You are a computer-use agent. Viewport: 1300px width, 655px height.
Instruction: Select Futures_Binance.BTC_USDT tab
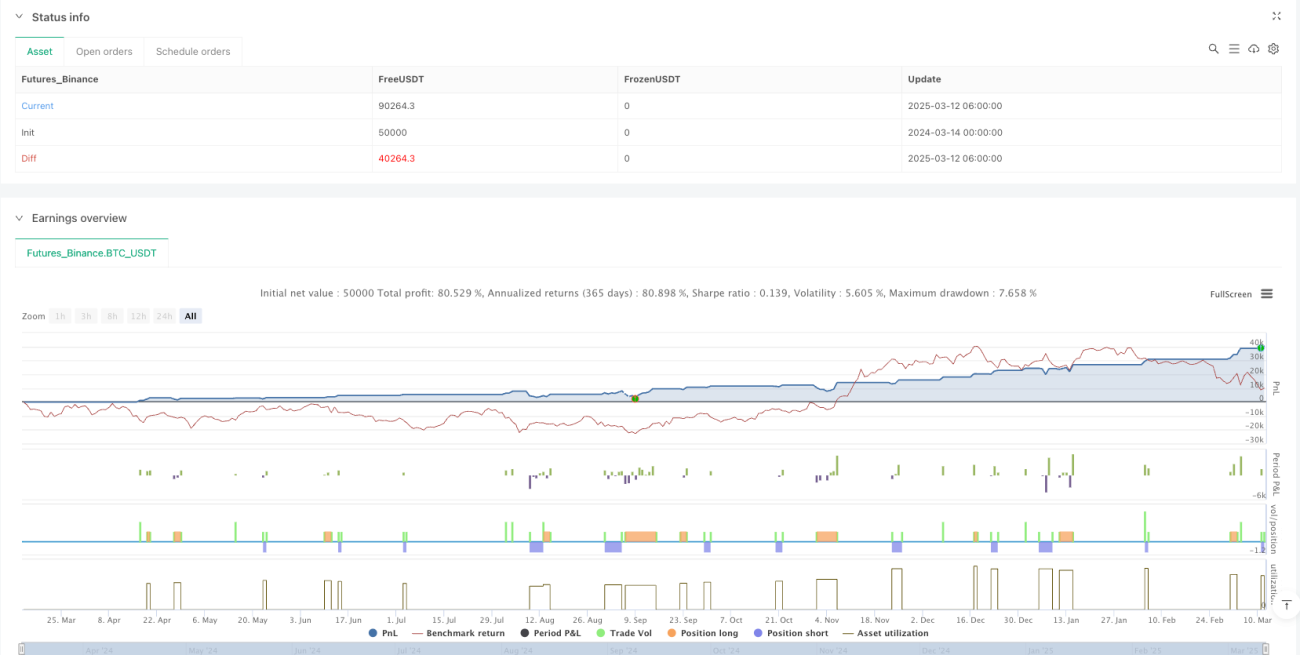[x=92, y=253]
